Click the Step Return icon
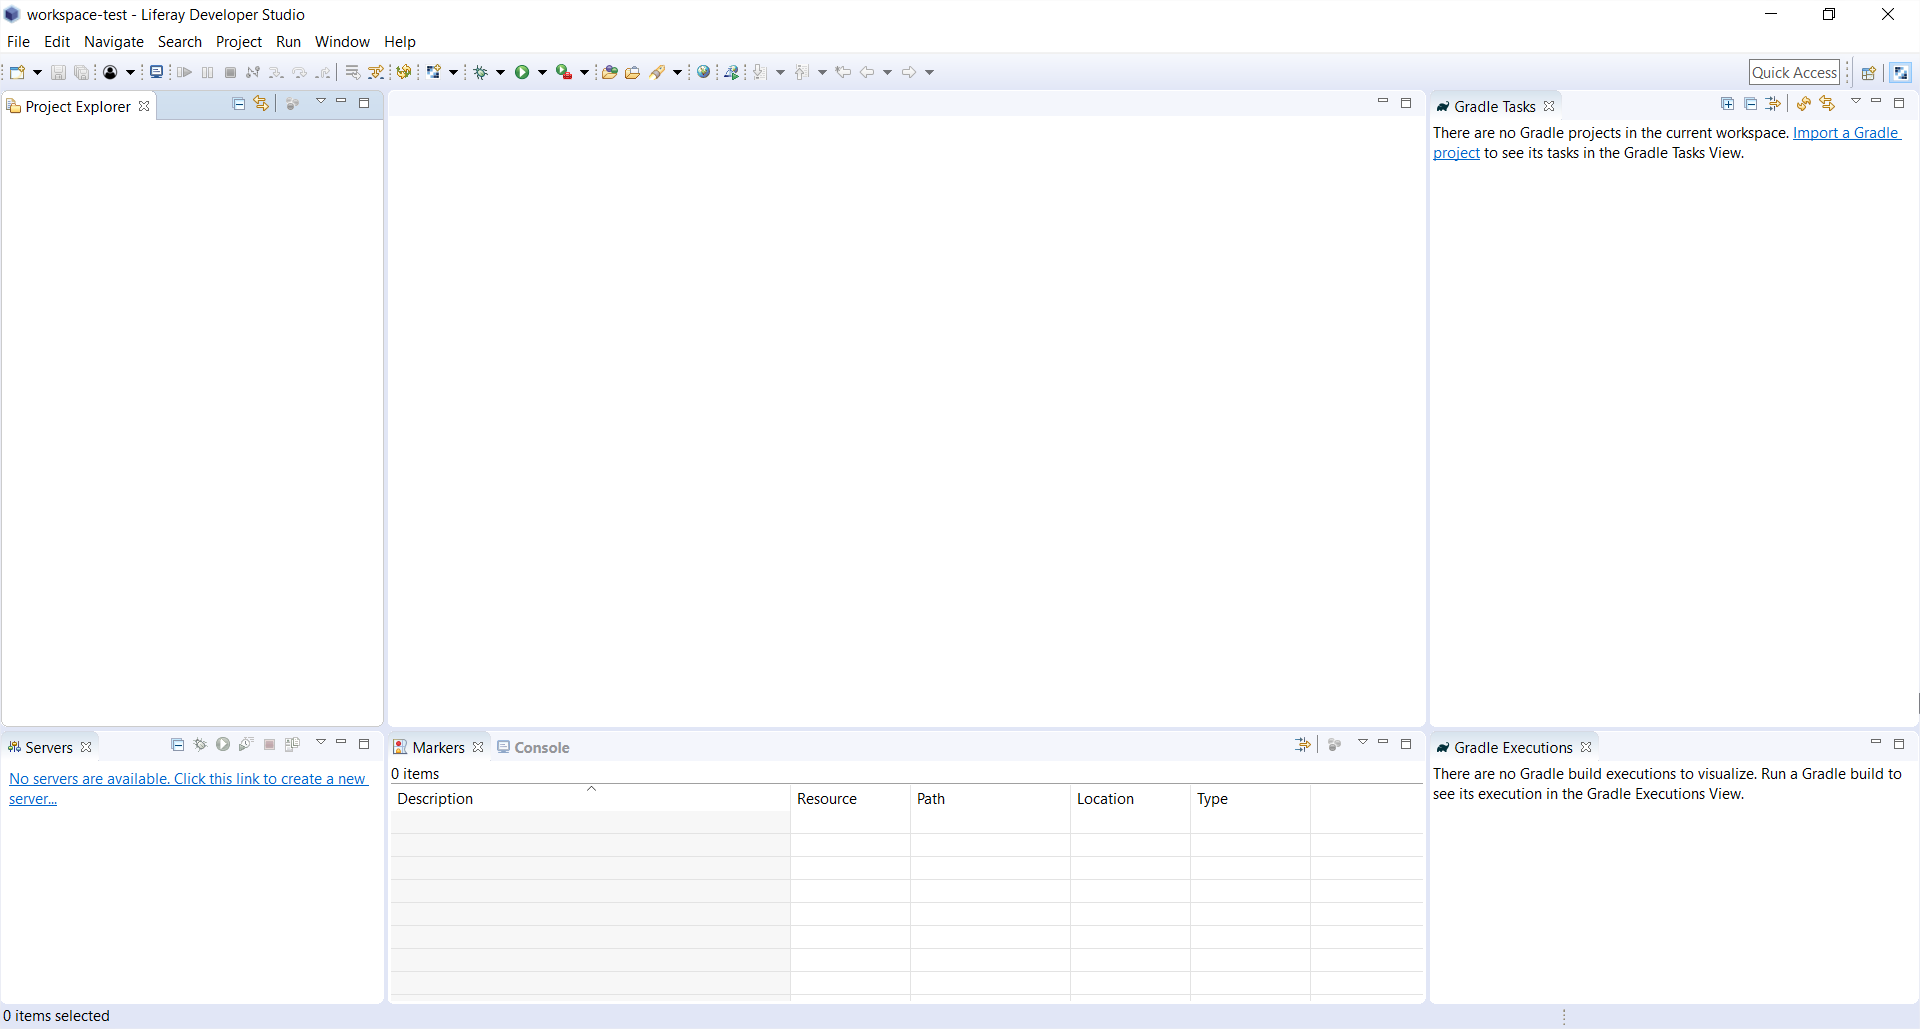Image resolution: width=1920 pixels, height=1029 pixels. pos(323,72)
